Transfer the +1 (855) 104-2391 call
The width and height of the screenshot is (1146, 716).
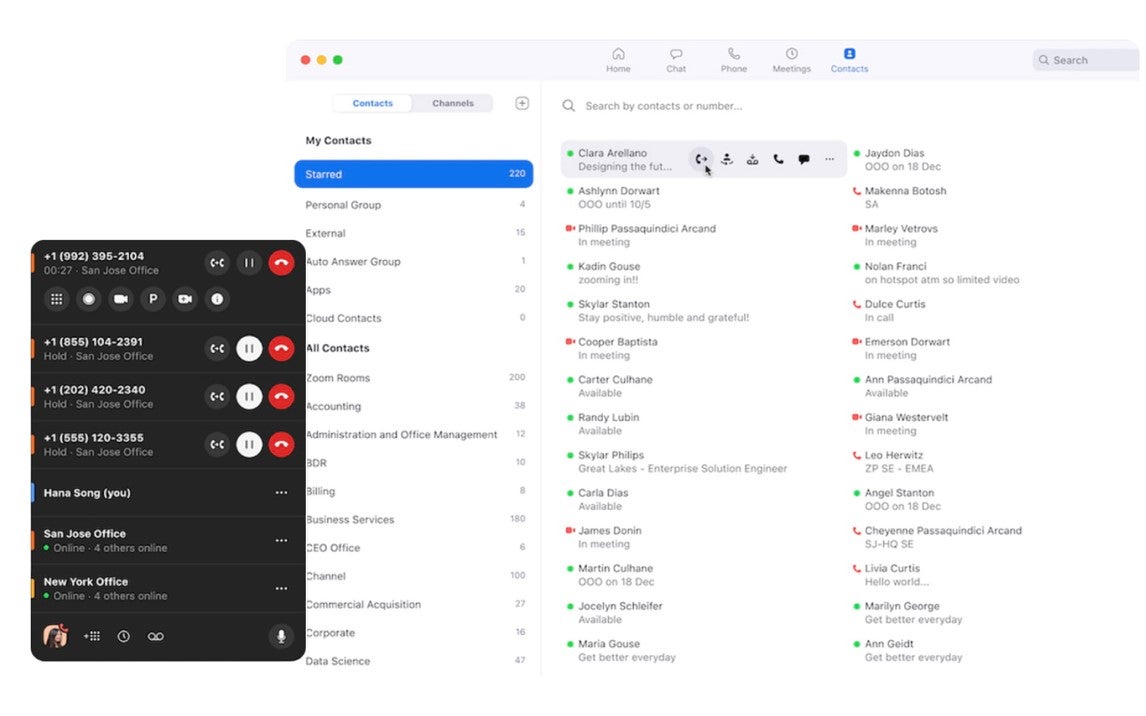(217, 349)
